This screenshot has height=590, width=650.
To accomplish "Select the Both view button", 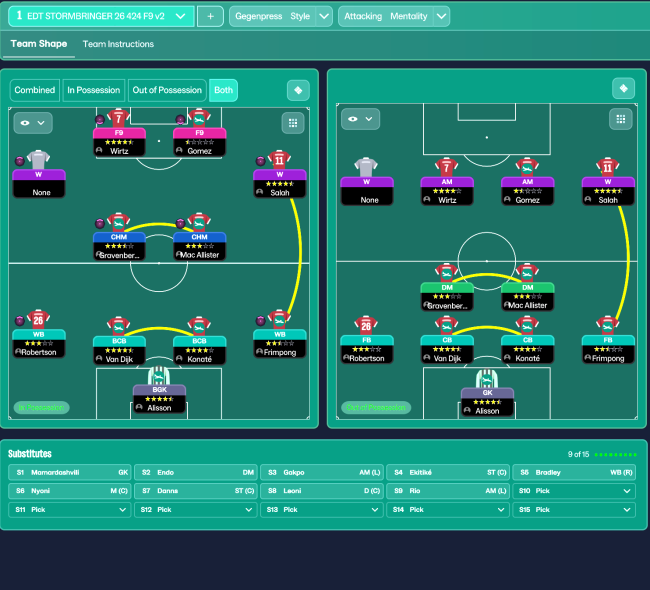I will [224, 90].
